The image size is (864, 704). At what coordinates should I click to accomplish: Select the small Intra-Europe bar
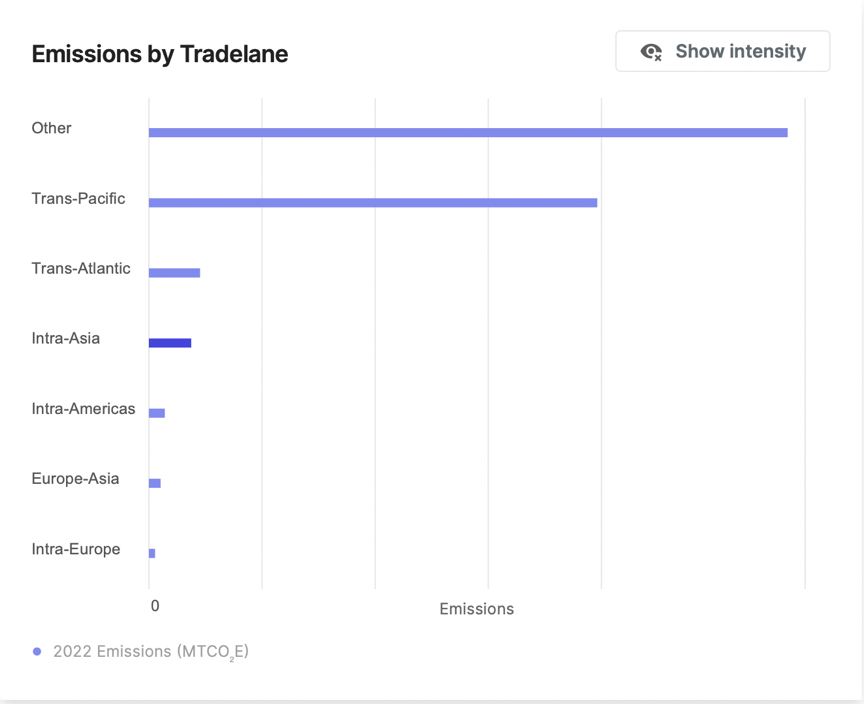(152, 553)
